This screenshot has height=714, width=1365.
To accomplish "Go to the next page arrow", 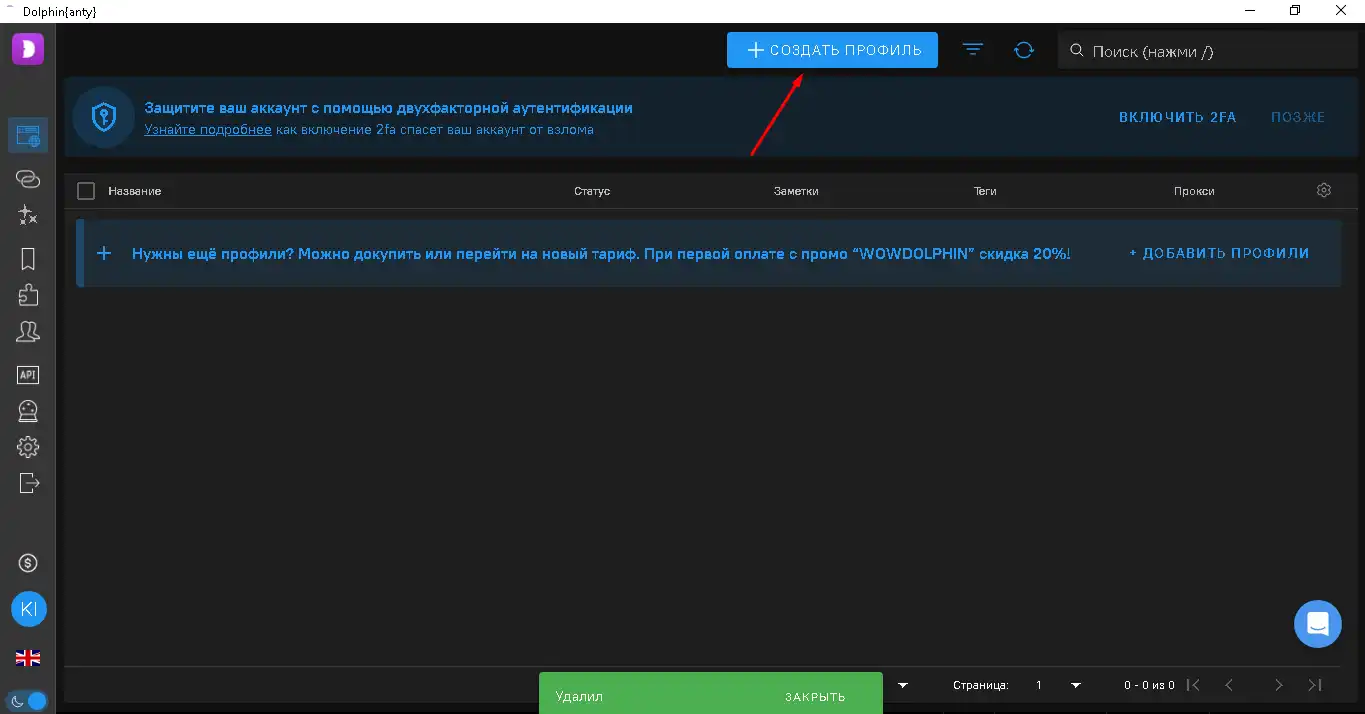I will (x=1278, y=685).
